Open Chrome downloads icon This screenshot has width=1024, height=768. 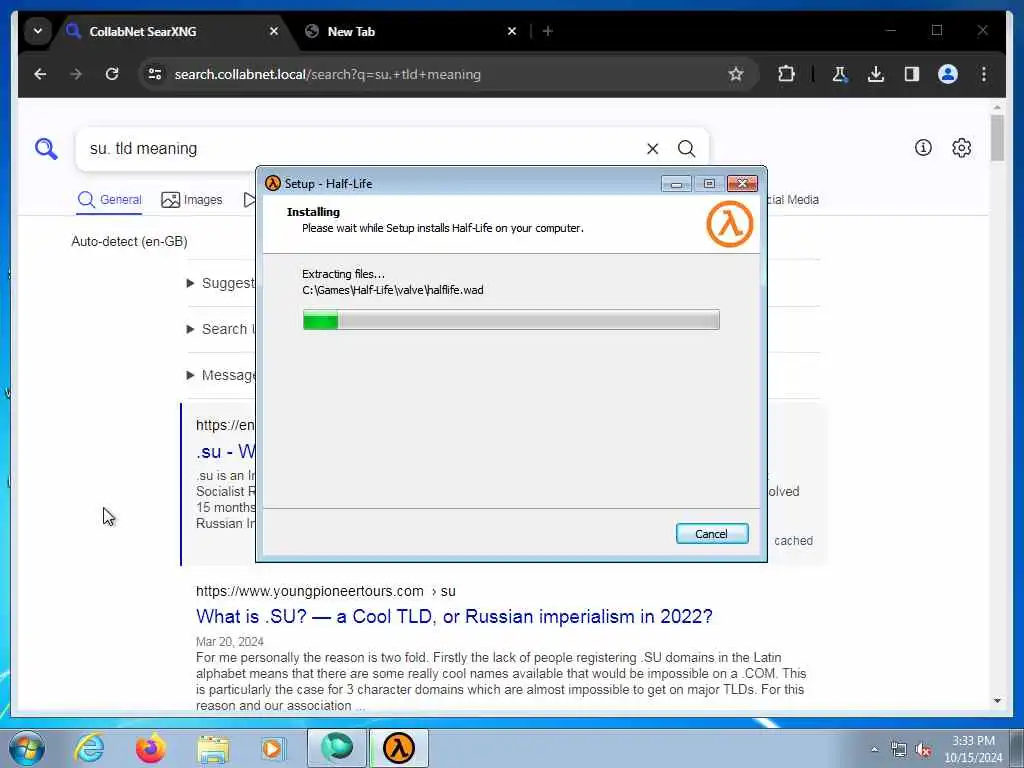[876, 74]
